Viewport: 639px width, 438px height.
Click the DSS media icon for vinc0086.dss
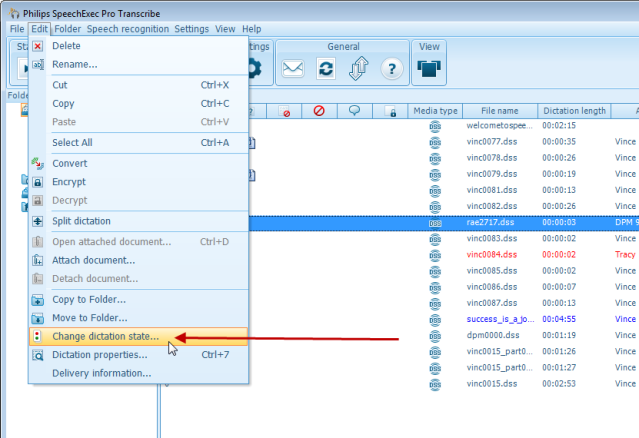point(435,288)
